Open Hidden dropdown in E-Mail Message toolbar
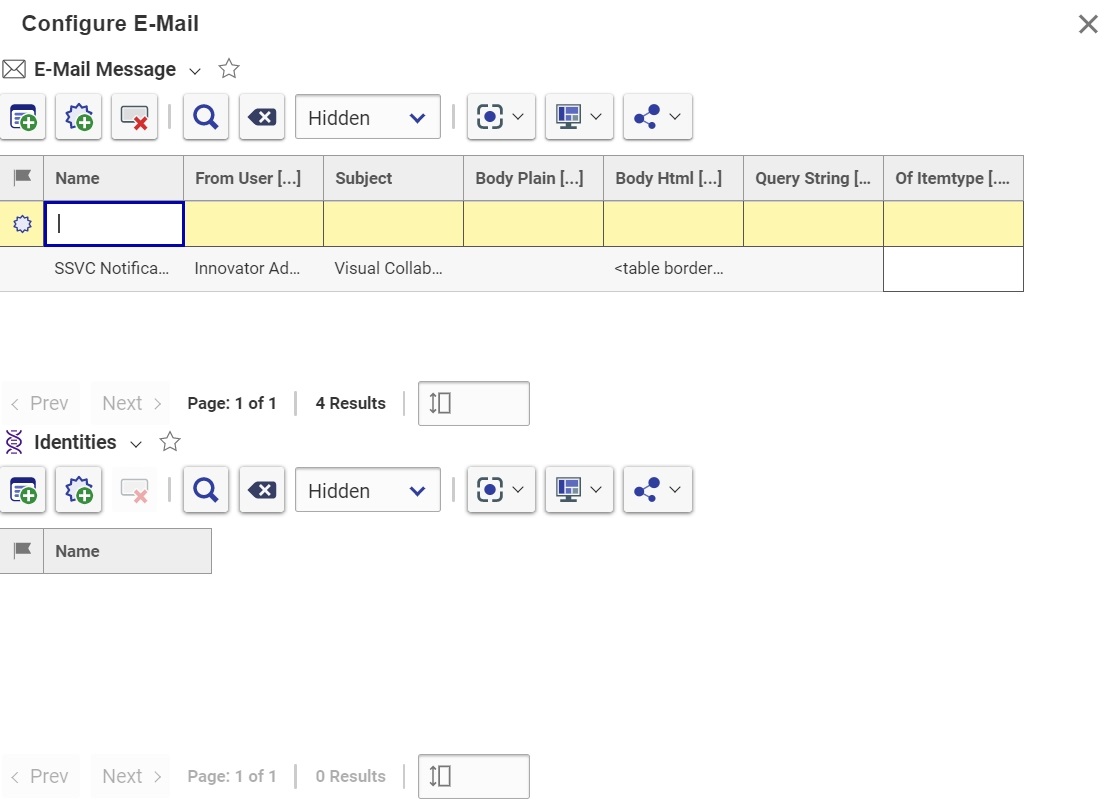Viewport: 1112px width, 800px height. [367, 117]
